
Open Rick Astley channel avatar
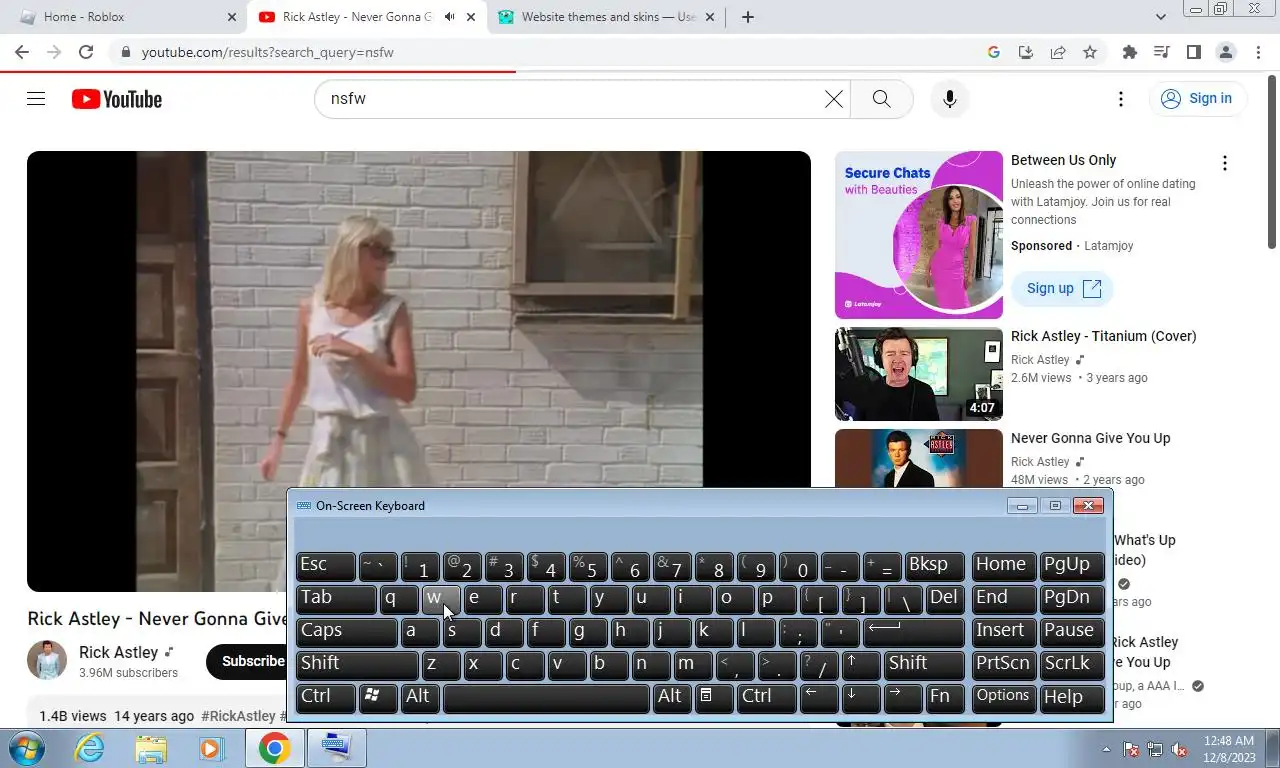[47, 660]
